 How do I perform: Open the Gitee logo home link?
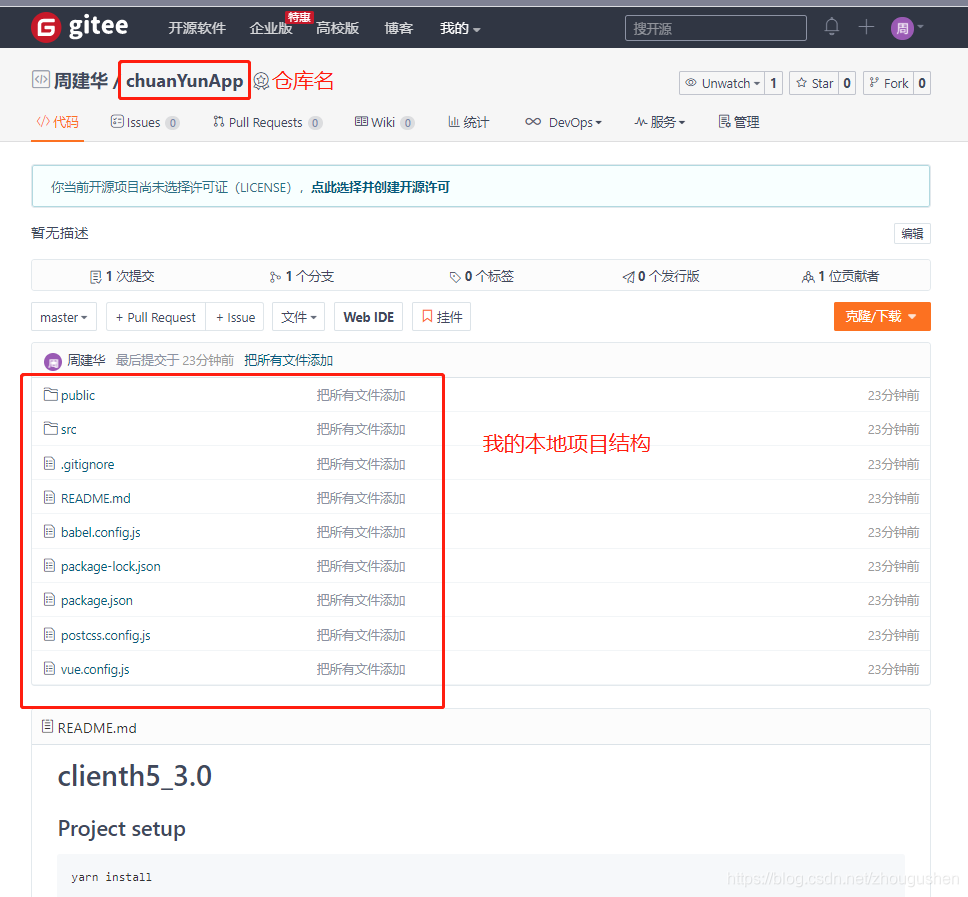click(80, 27)
